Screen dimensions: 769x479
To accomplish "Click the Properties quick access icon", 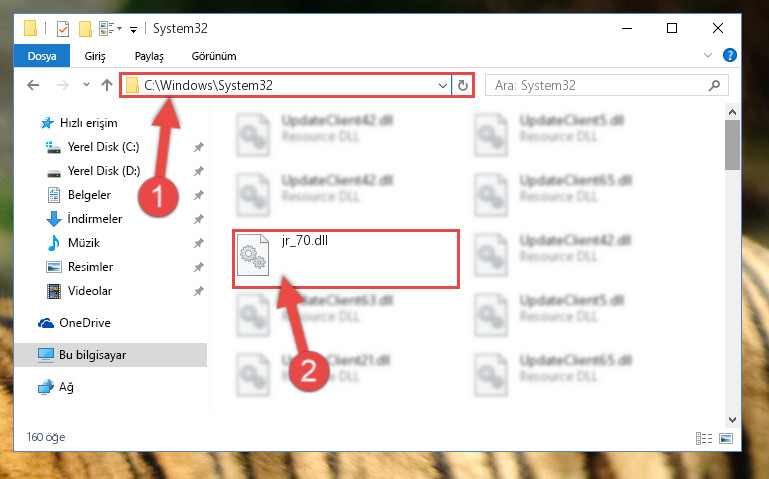I will pyautogui.click(x=63, y=29).
